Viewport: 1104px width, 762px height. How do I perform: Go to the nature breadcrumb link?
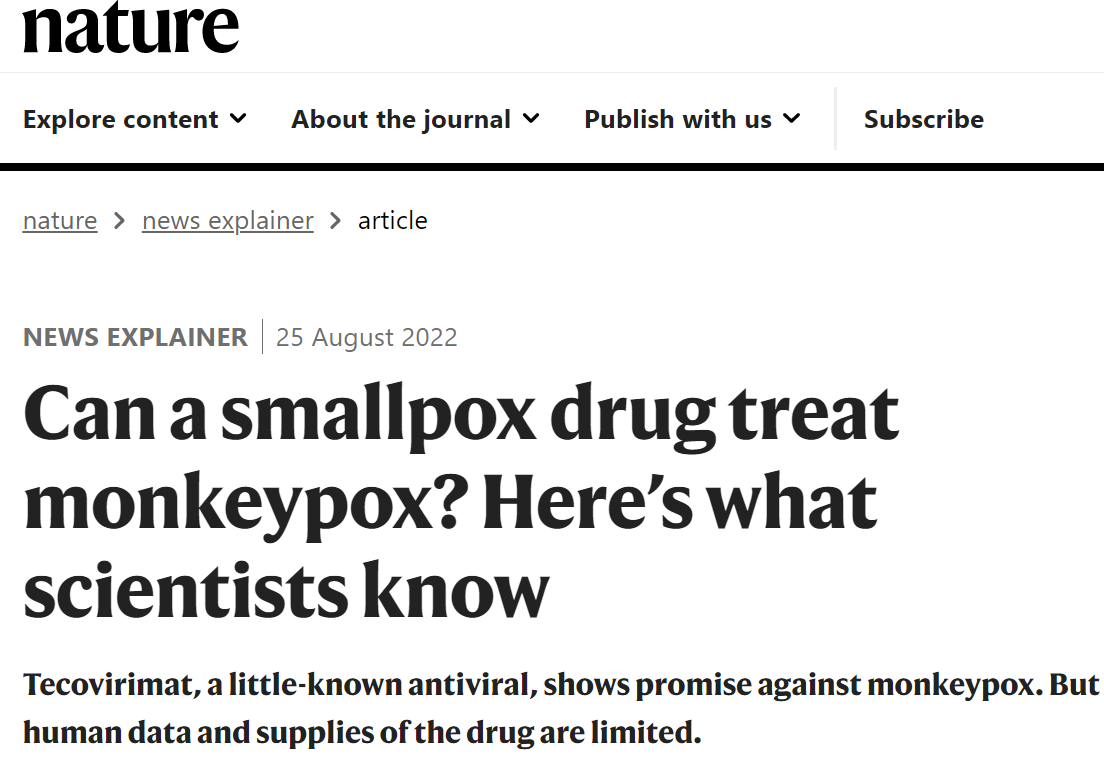pos(60,220)
